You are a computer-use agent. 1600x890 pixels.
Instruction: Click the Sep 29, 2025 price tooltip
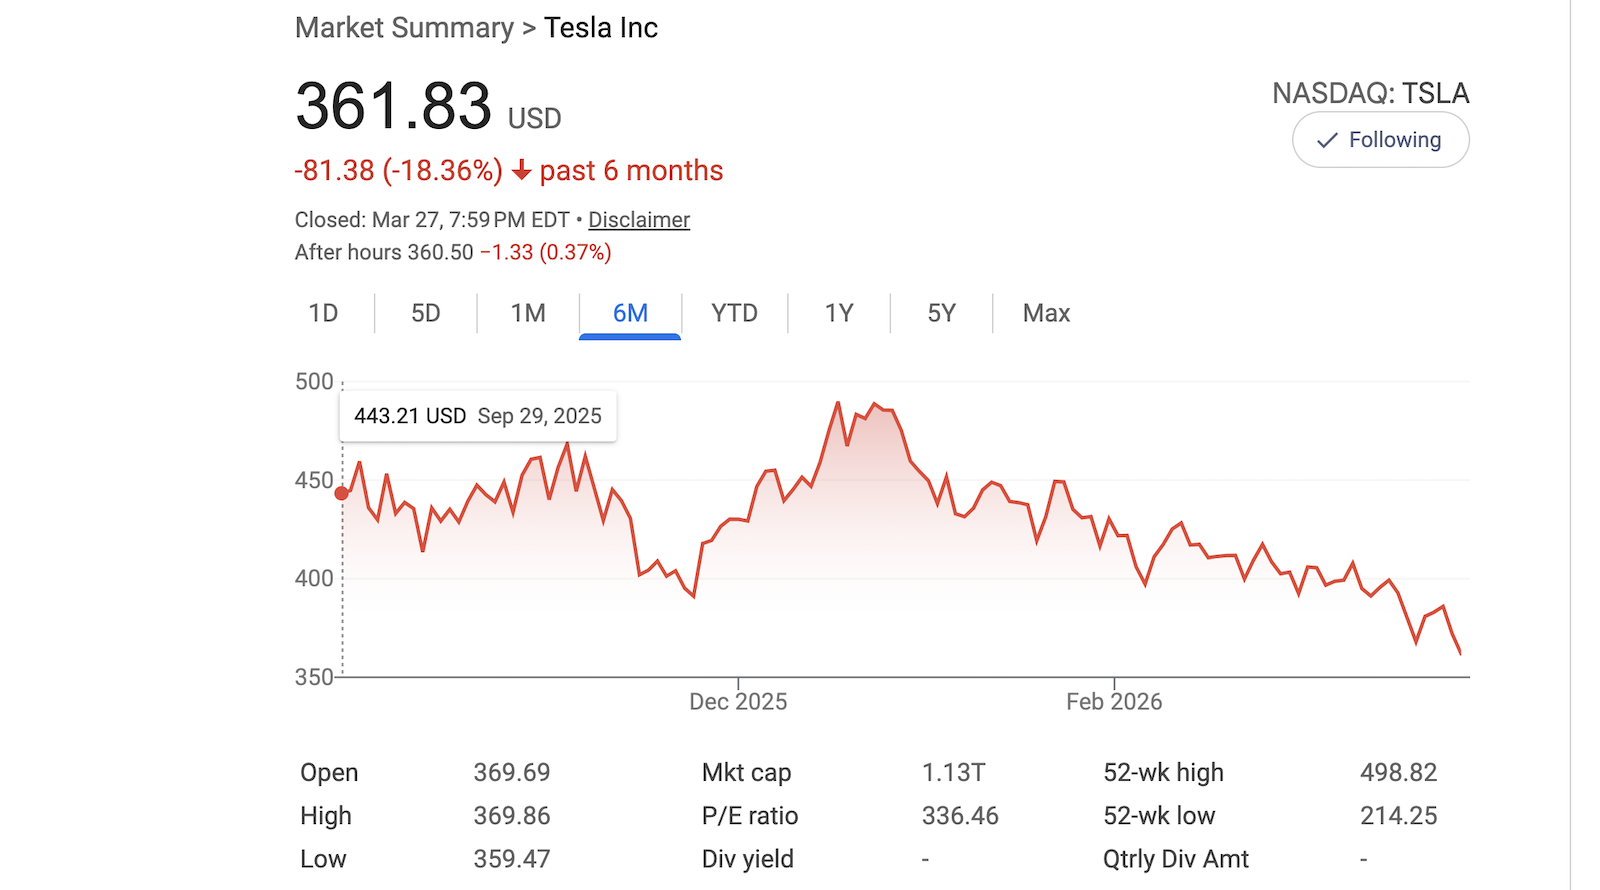[477, 415]
